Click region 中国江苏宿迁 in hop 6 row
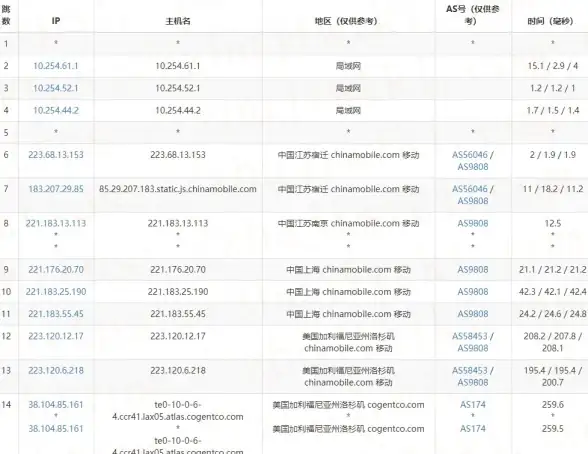Viewport: 588px width, 454px height. pos(348,155)
